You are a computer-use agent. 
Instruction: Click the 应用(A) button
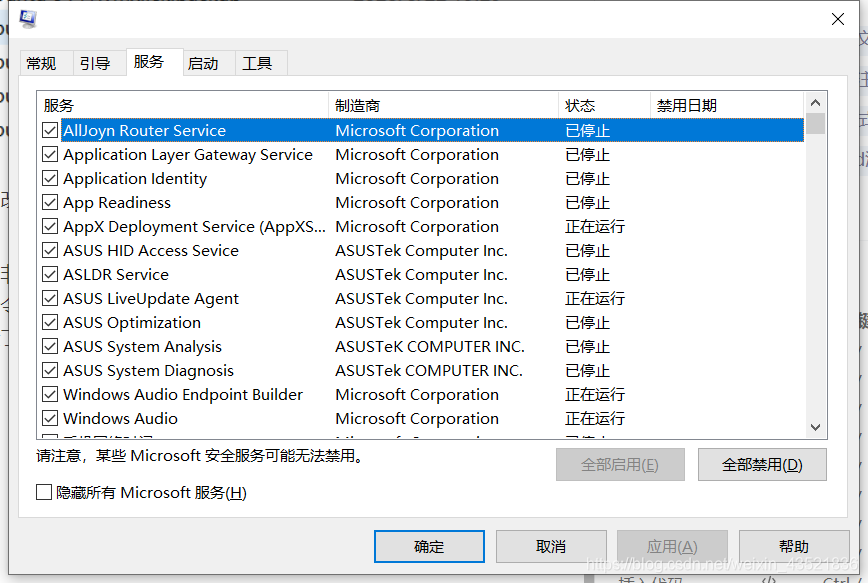click(672, 546)
